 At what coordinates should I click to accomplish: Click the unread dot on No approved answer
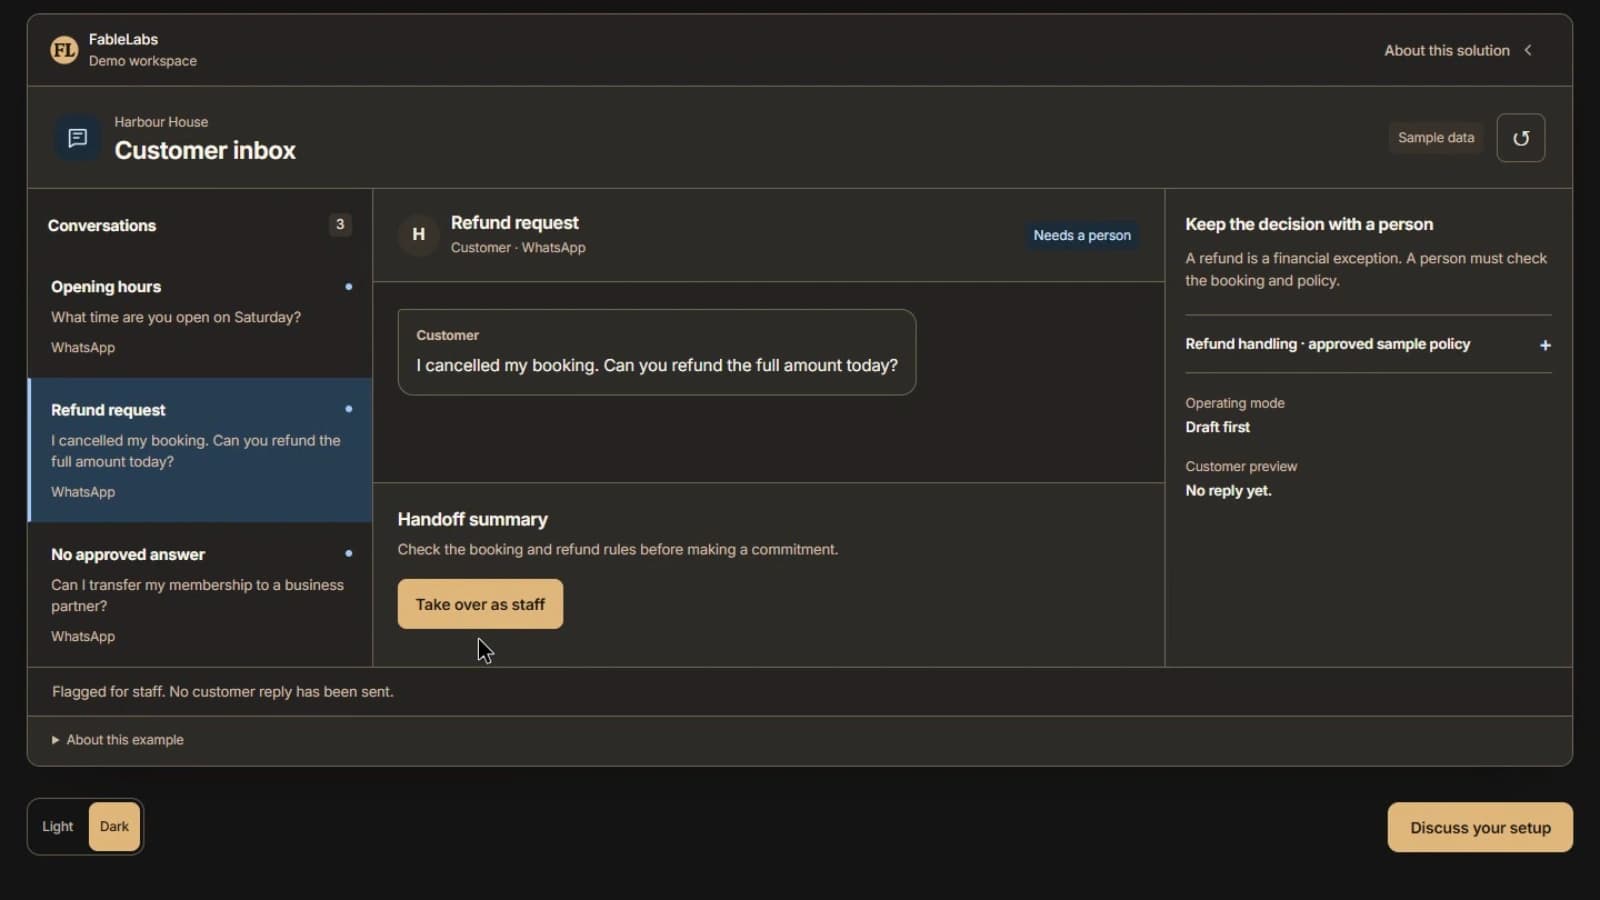348,553
